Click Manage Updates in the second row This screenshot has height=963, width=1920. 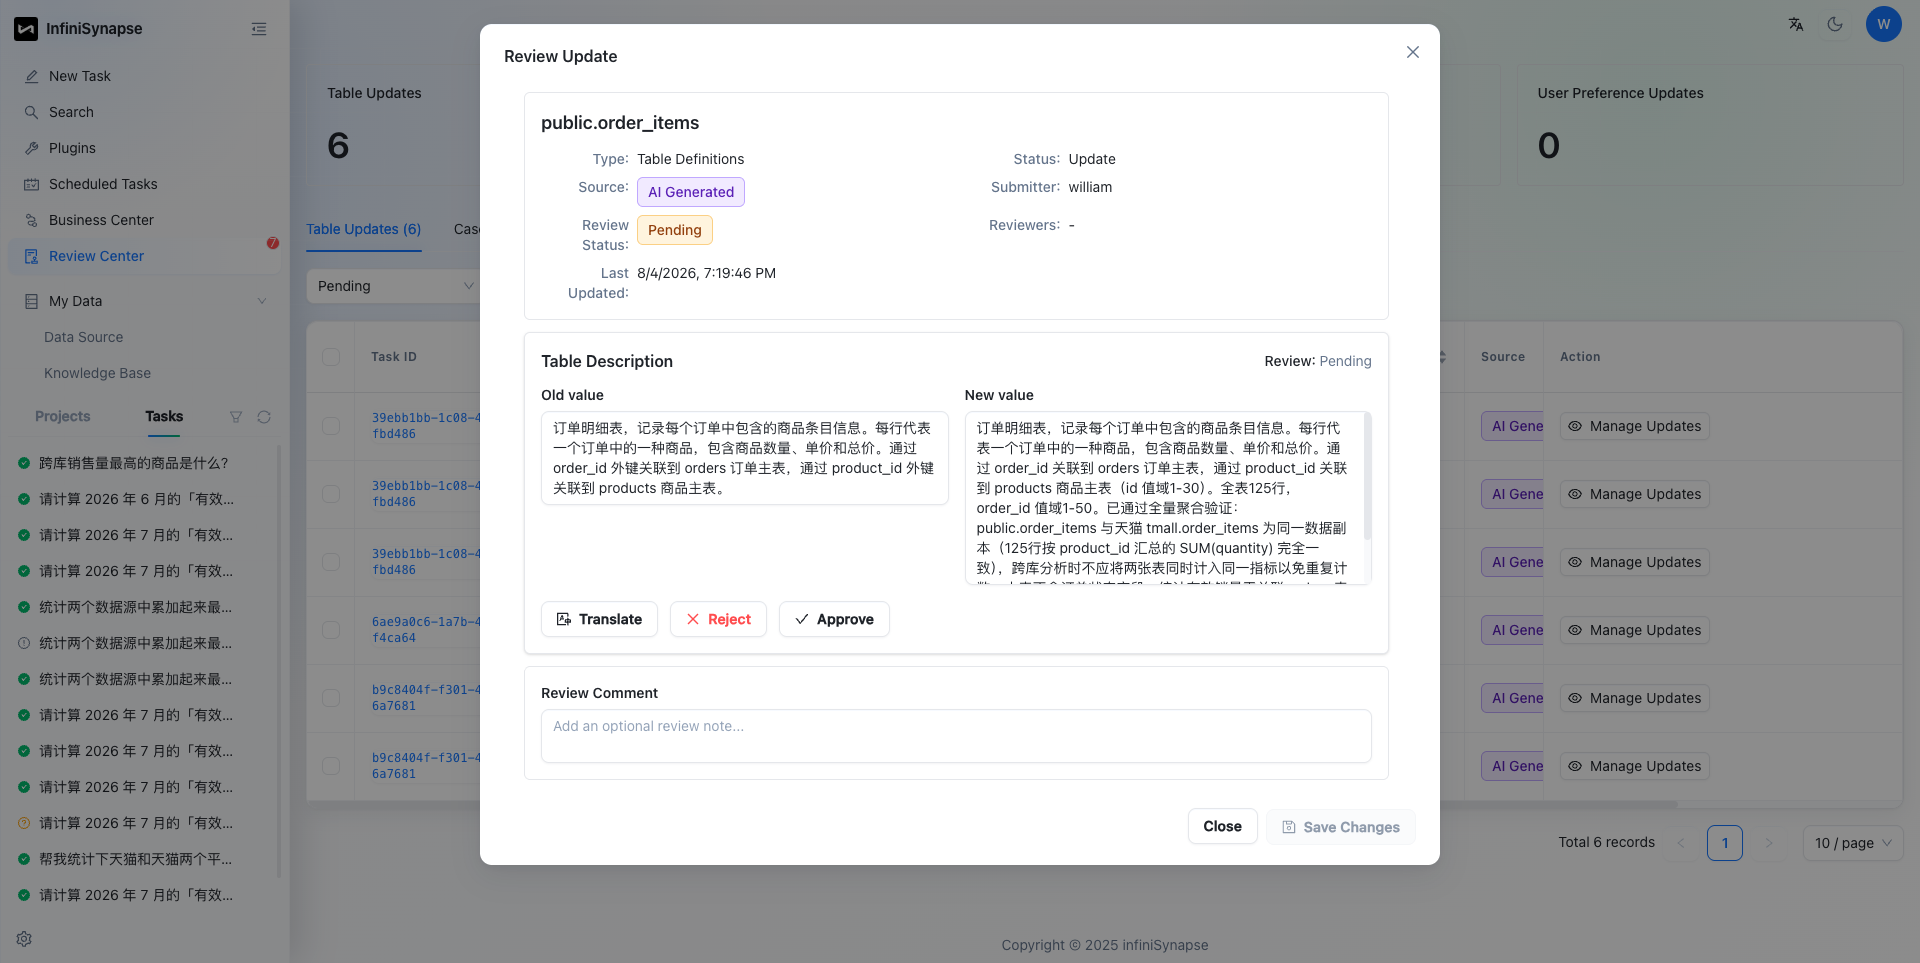(x=1635, y=494)
